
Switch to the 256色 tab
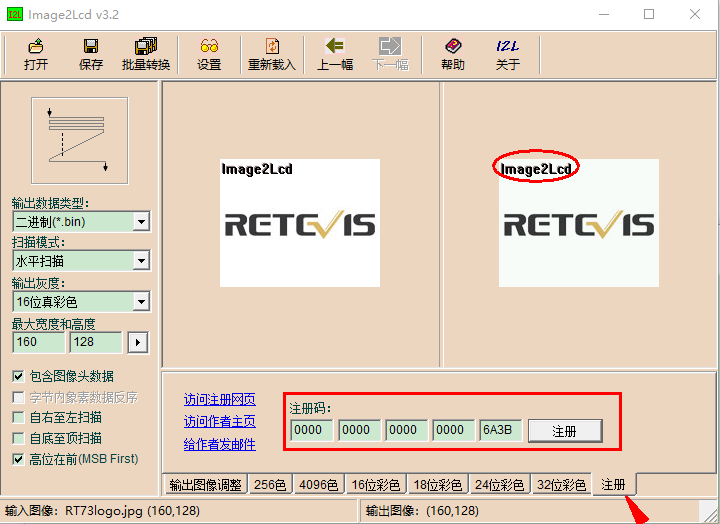[270, 485]
